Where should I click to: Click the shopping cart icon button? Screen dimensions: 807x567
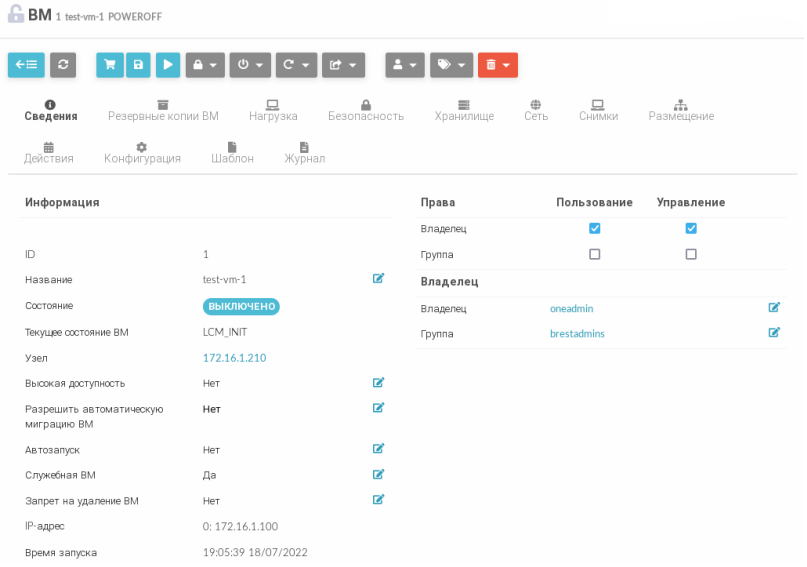point(110,65)
